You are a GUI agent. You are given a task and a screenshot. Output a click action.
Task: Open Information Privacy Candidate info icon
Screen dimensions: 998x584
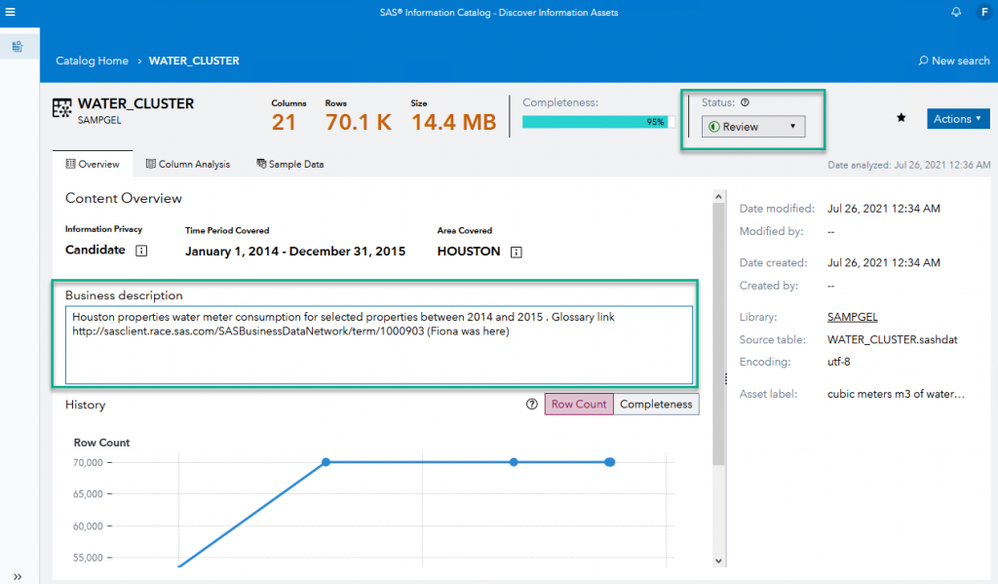click(141, 251)
